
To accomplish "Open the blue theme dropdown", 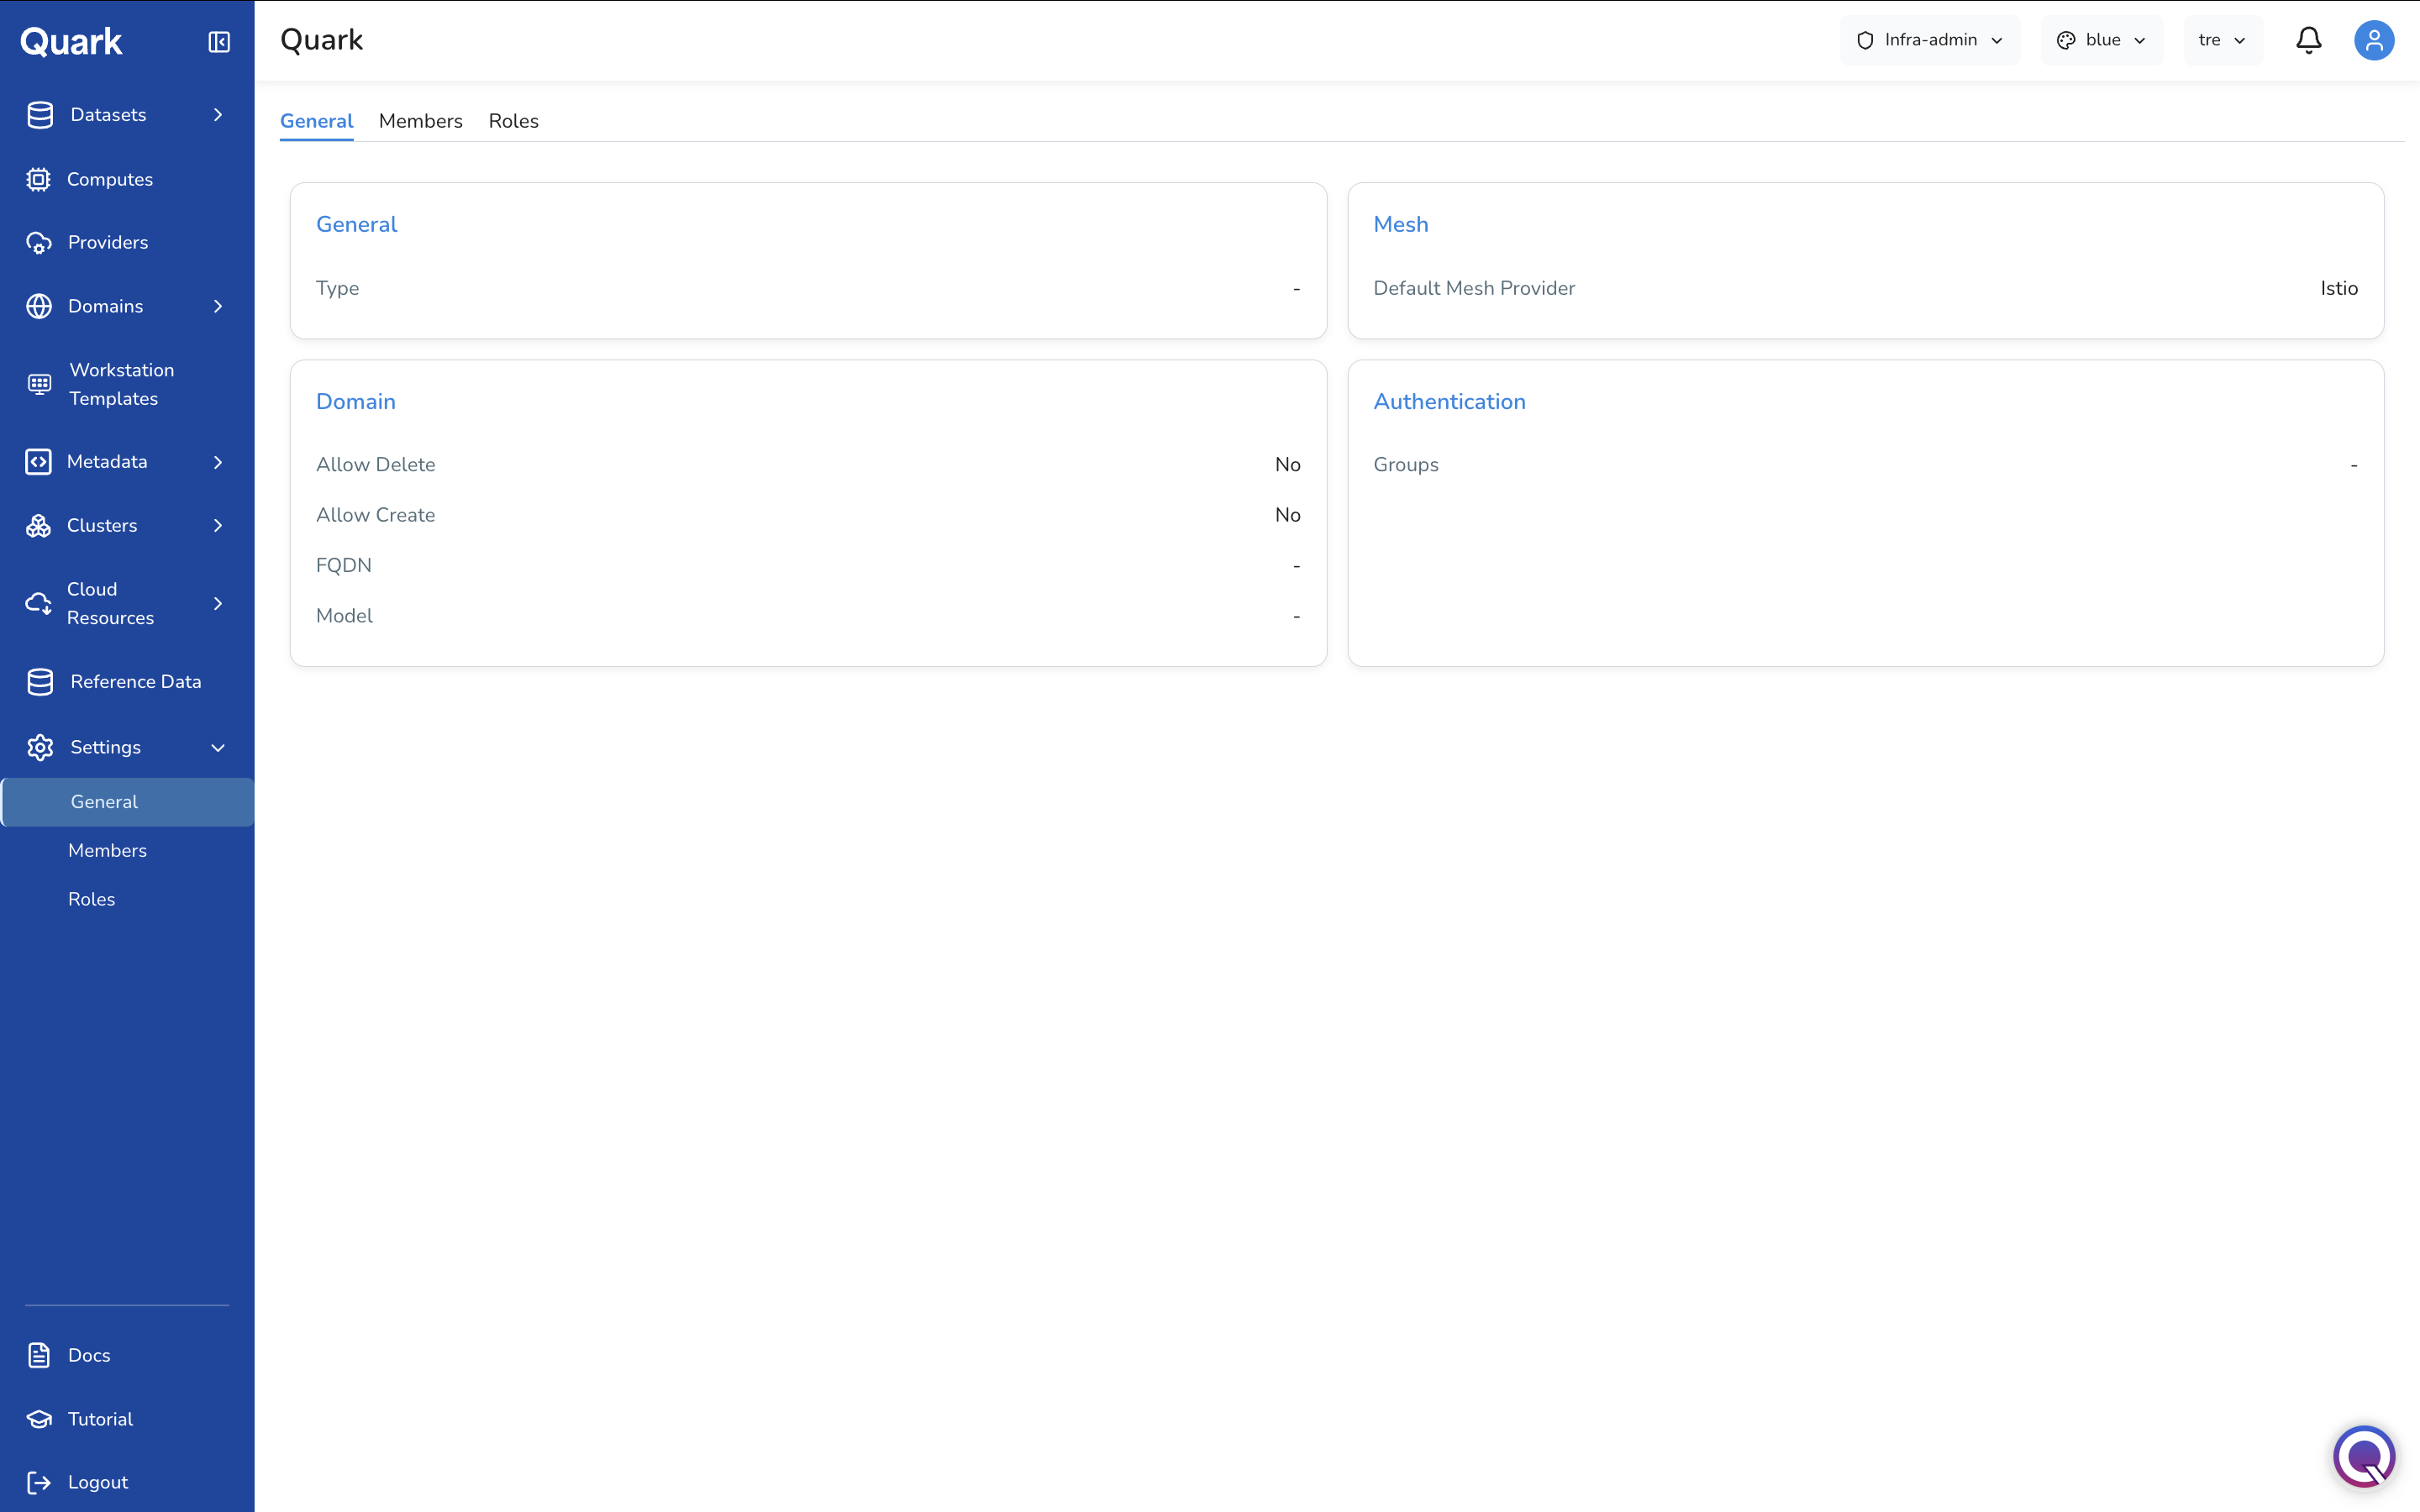I will point(2101,40).
